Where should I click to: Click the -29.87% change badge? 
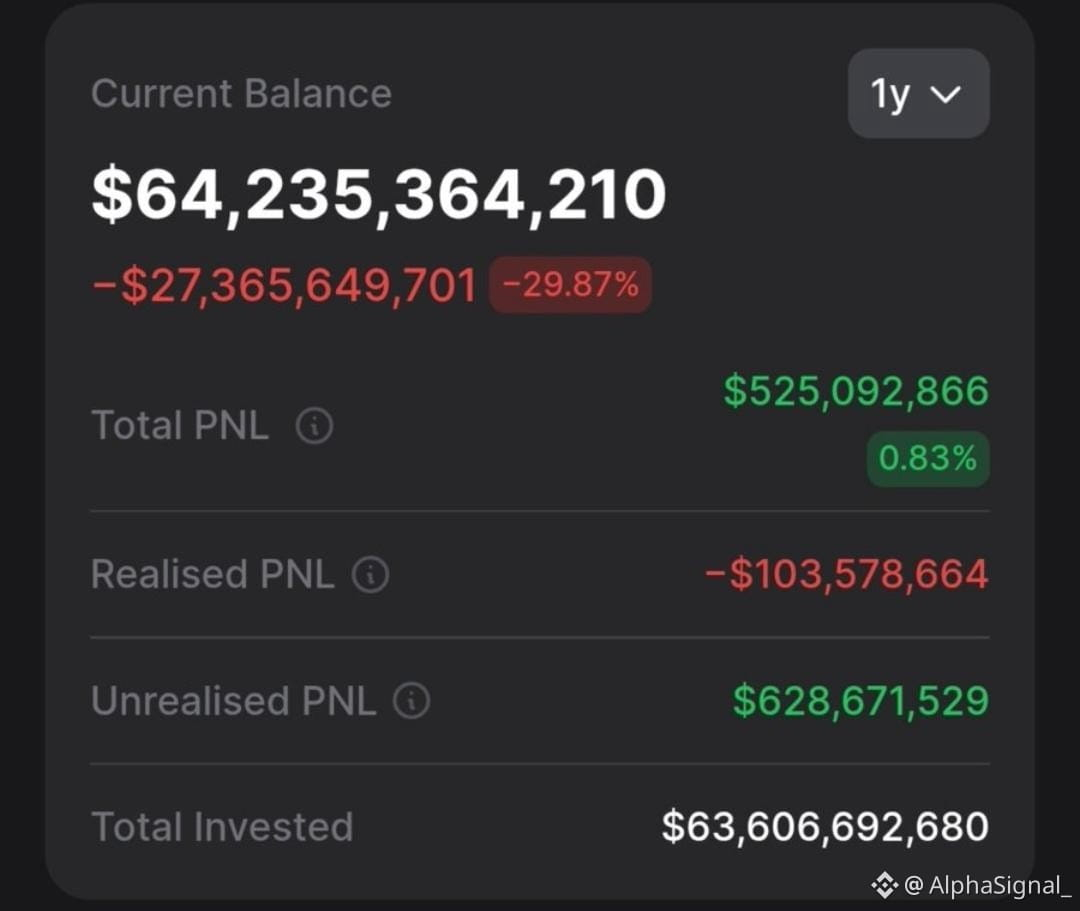point(570,284)
